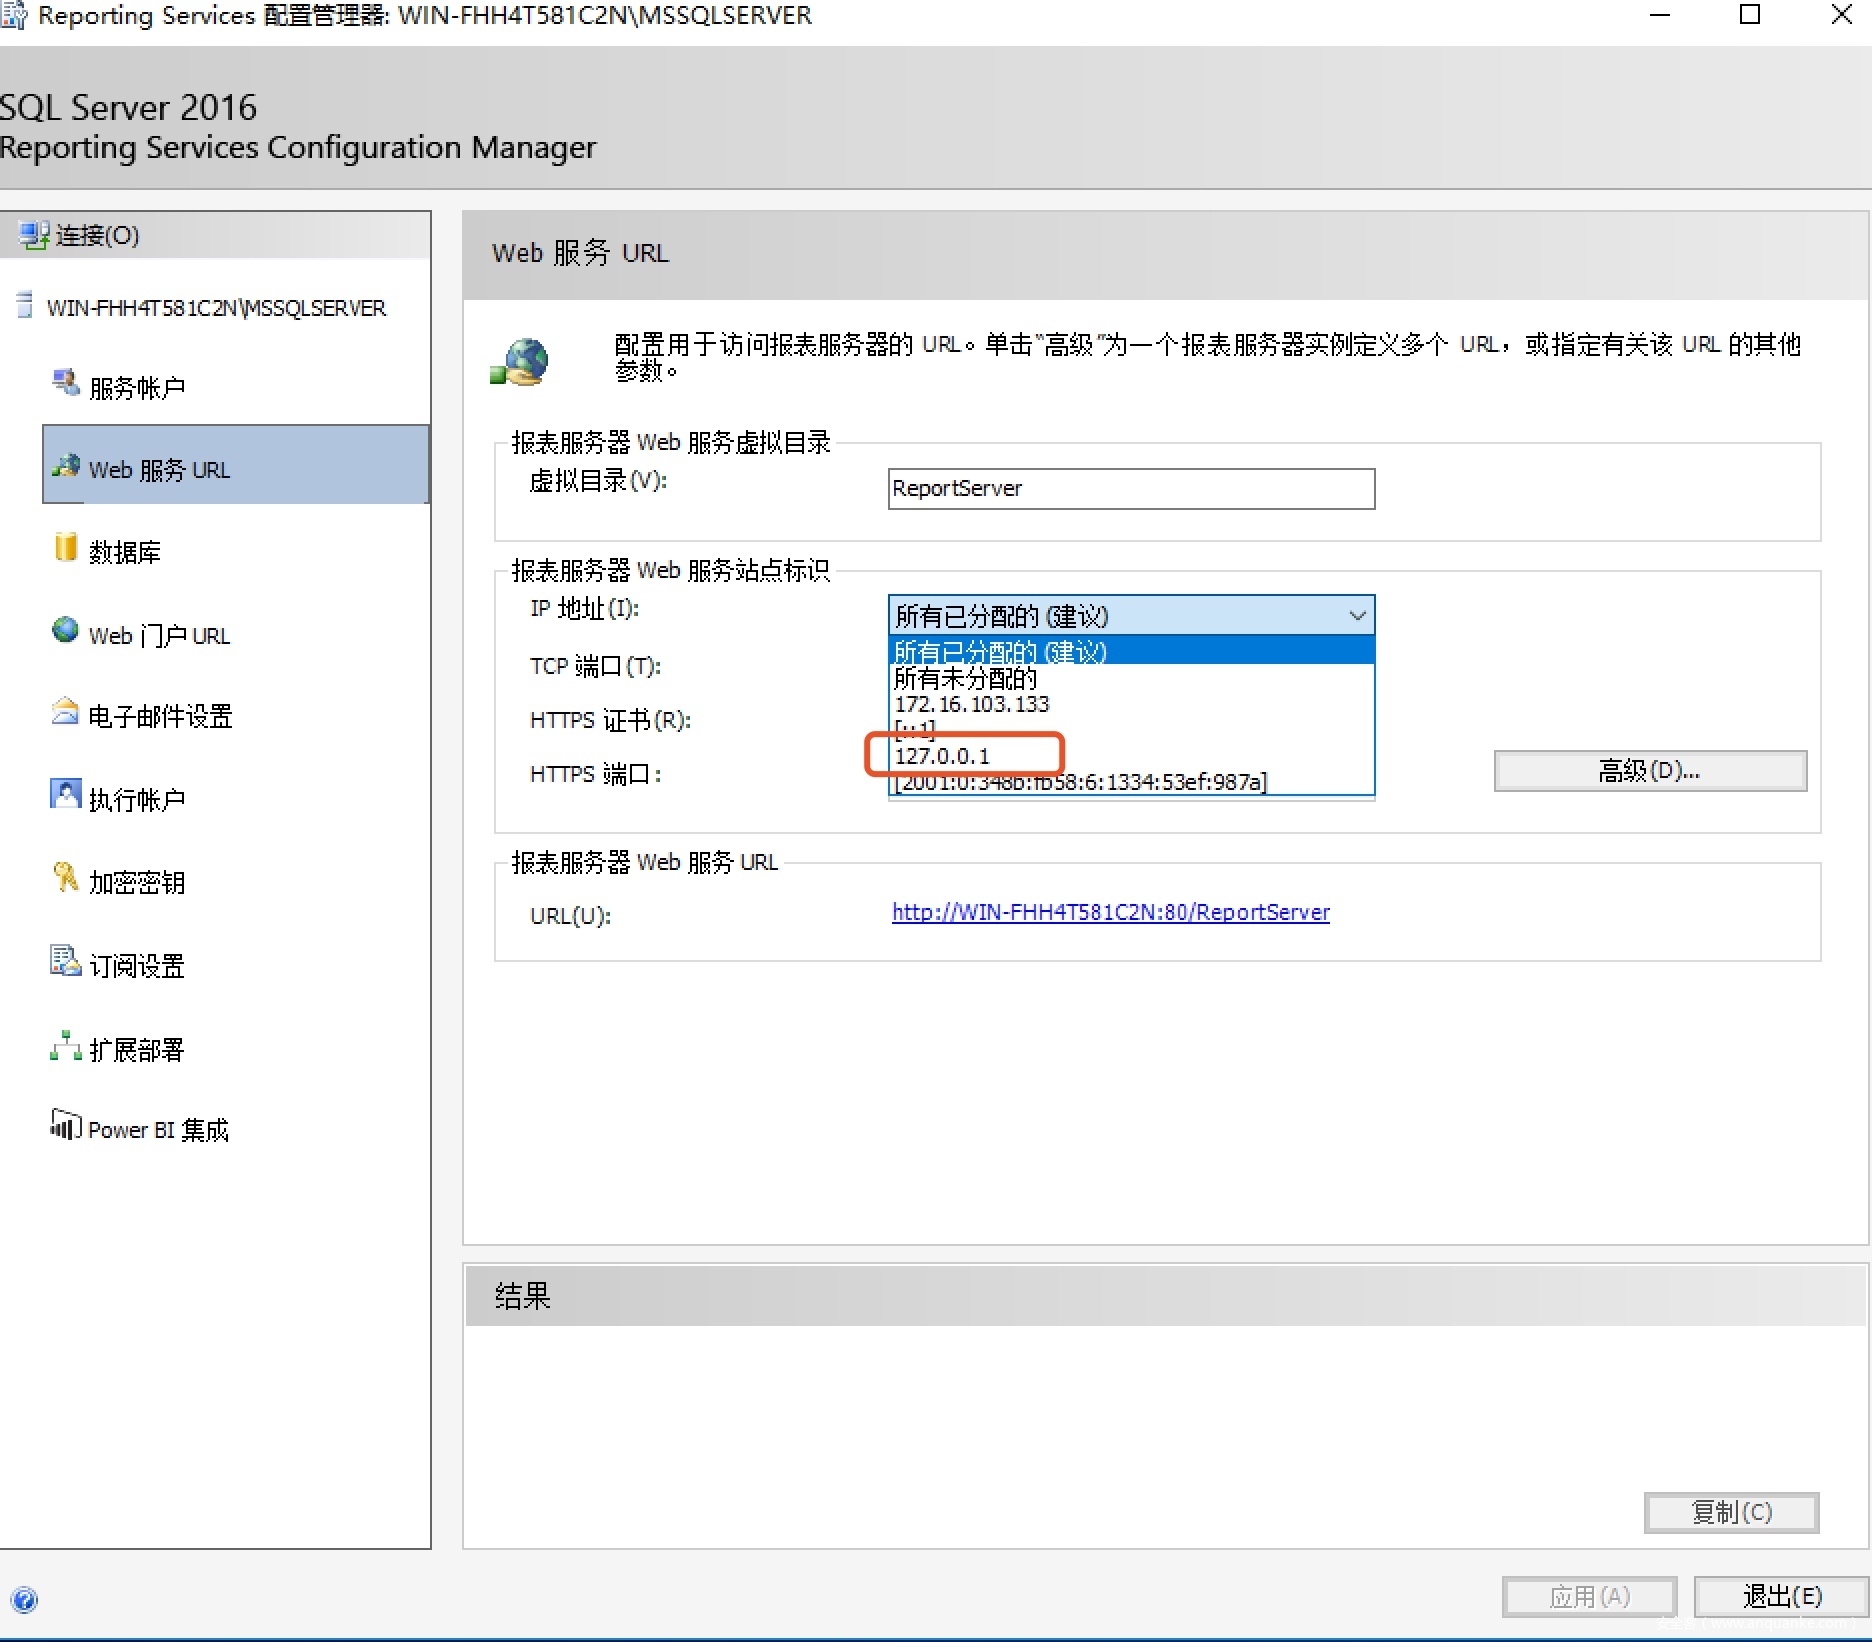
Task: Click the HTTPS 证书(R): label
Action: coord(610,721)
